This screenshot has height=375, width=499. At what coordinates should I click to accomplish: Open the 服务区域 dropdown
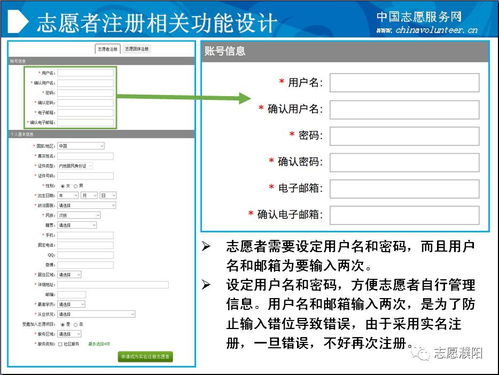pyautogui.click(x=69, y=334)
